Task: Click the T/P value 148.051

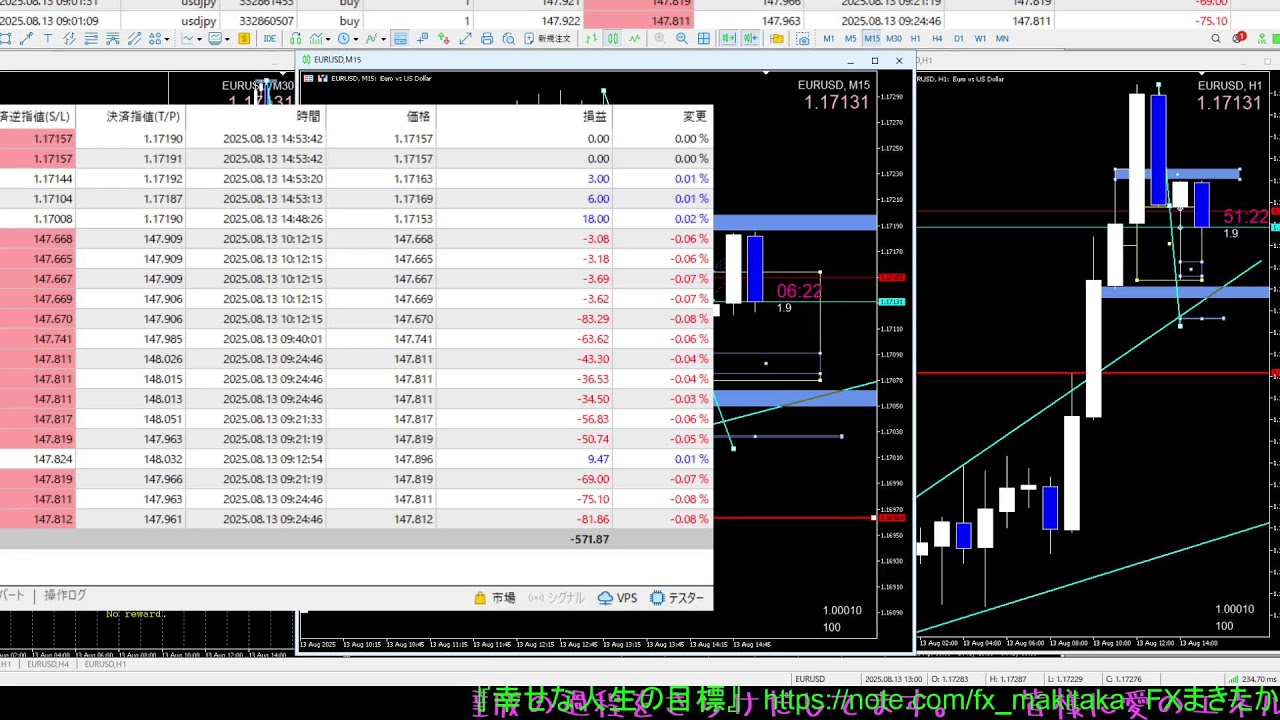Action: [x=163, y=419]
